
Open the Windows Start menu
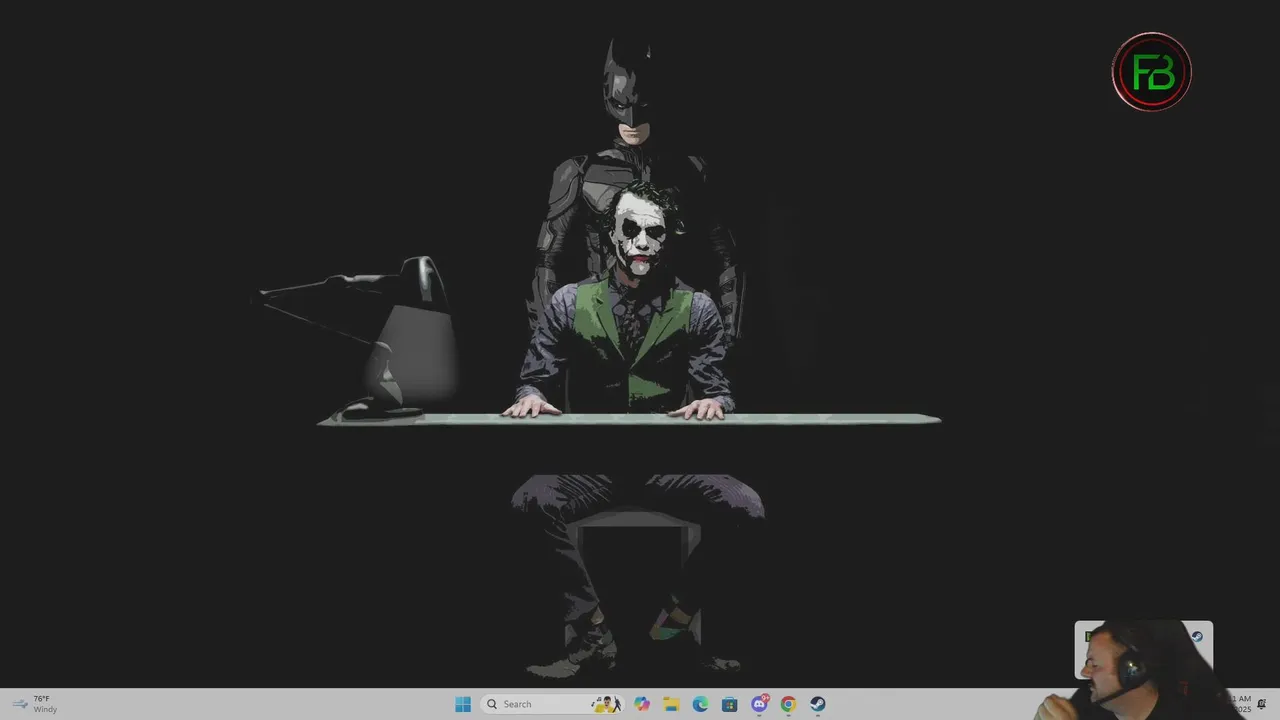463,704
